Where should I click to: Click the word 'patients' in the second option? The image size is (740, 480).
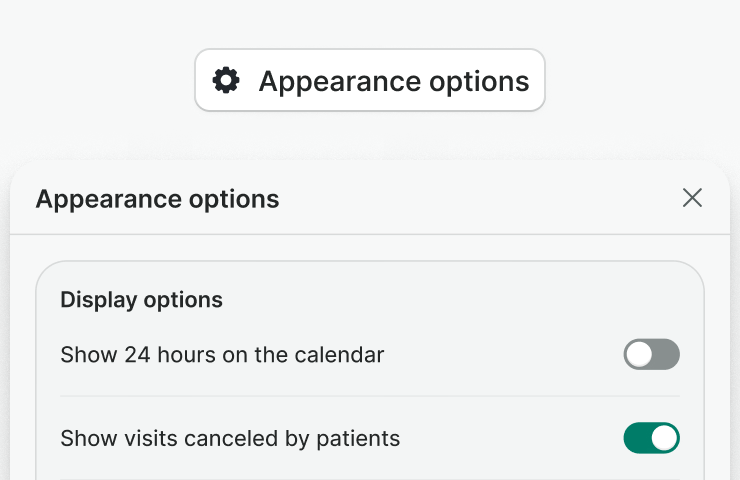click(x=360, y=438)
